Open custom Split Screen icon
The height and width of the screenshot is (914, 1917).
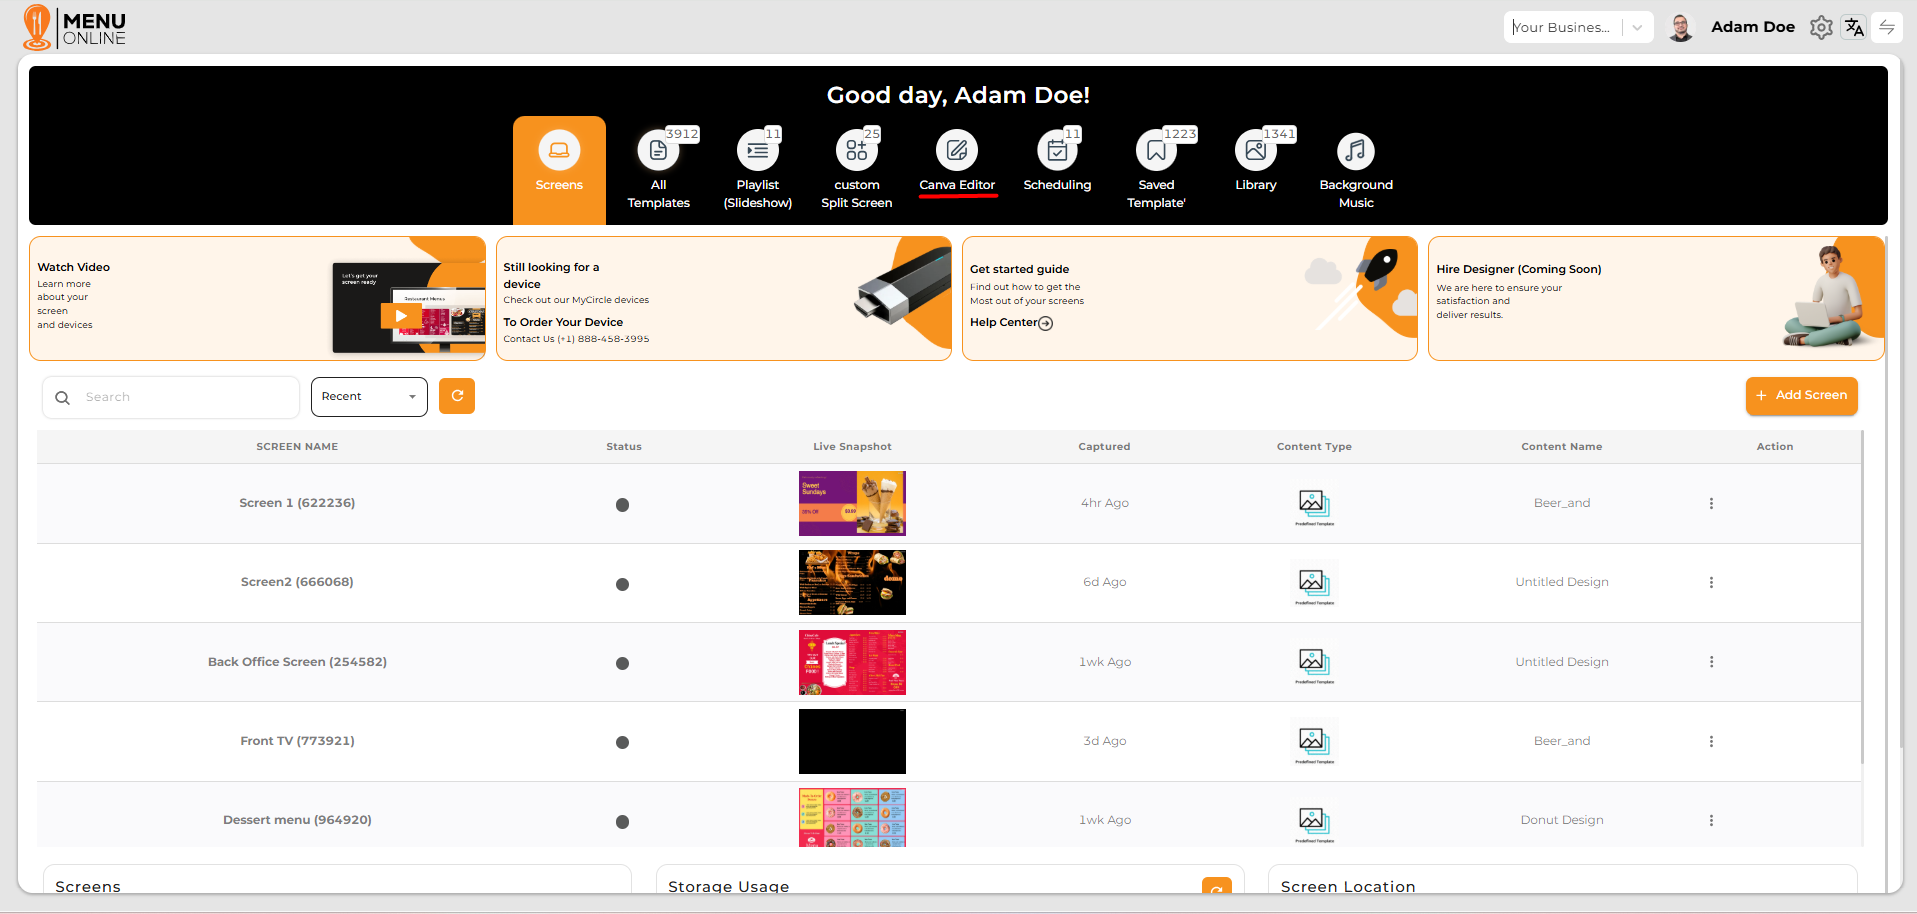[x=856, y=152]
